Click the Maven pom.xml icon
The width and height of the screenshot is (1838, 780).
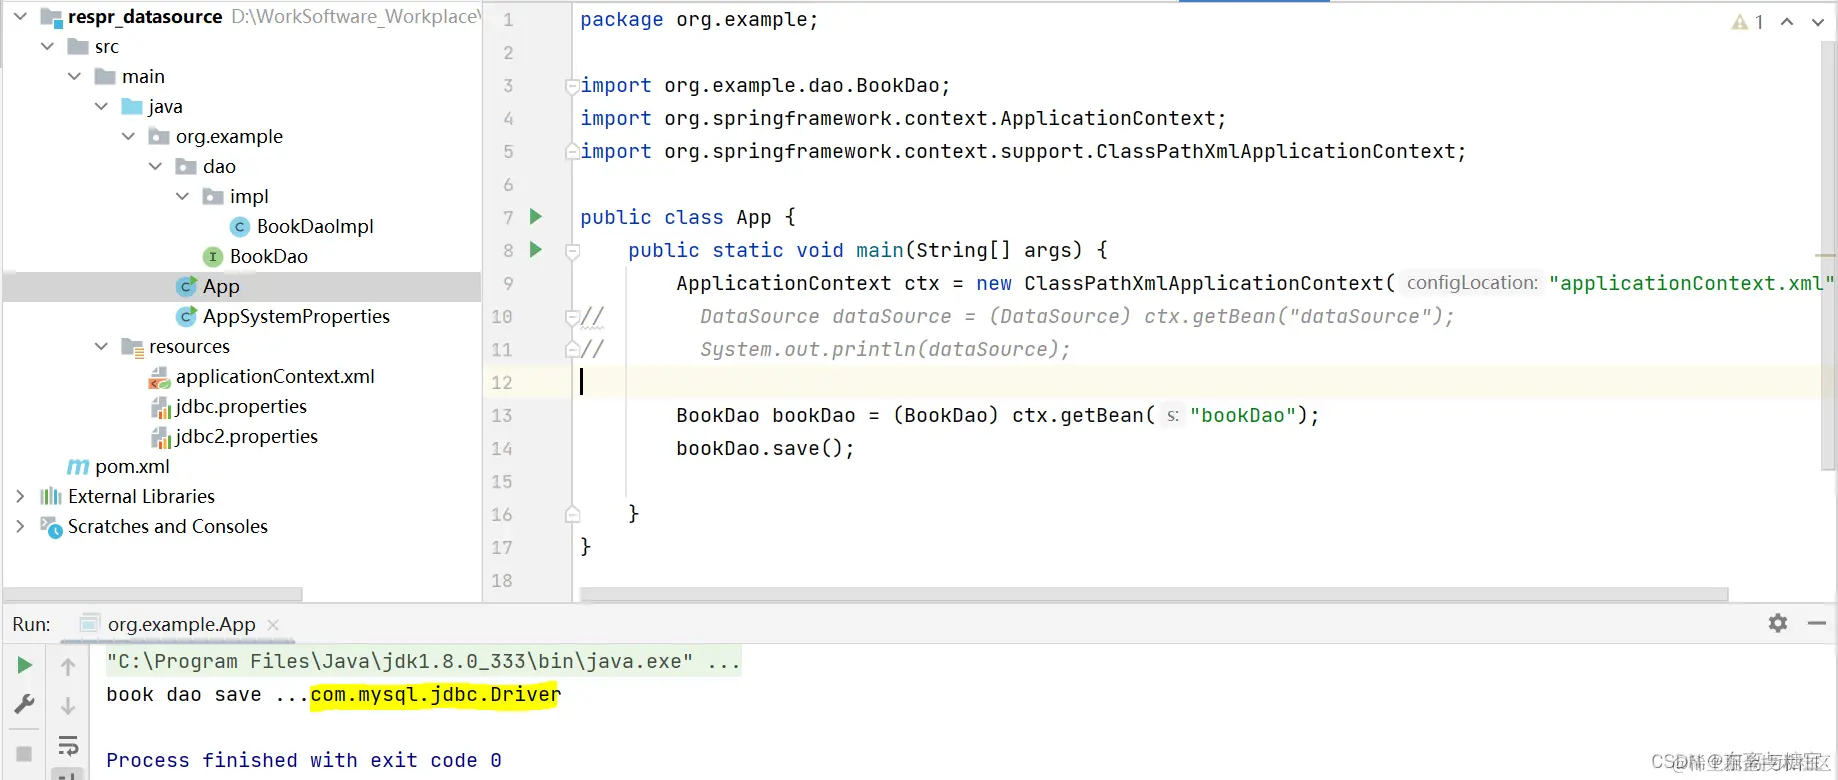(x=78, y=467)
